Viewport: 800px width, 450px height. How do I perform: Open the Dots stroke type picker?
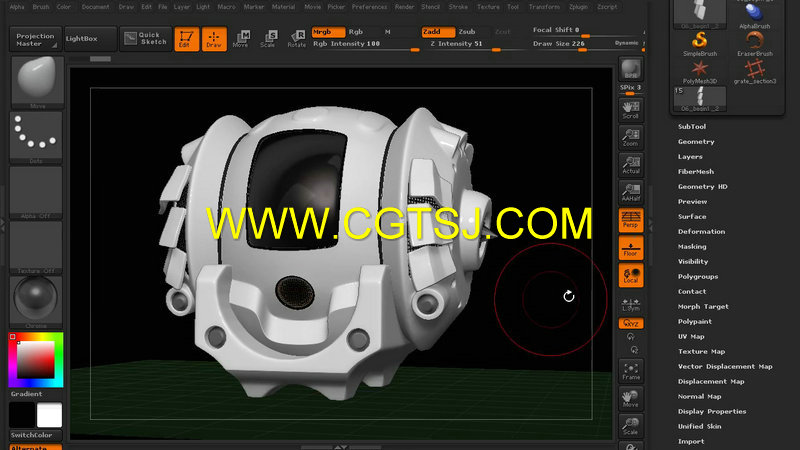point(36,137)
